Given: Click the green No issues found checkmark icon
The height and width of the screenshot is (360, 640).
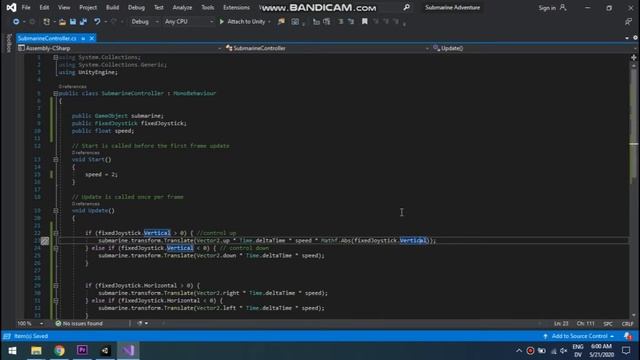Looking at the screenshot, I should click(58, 323).
